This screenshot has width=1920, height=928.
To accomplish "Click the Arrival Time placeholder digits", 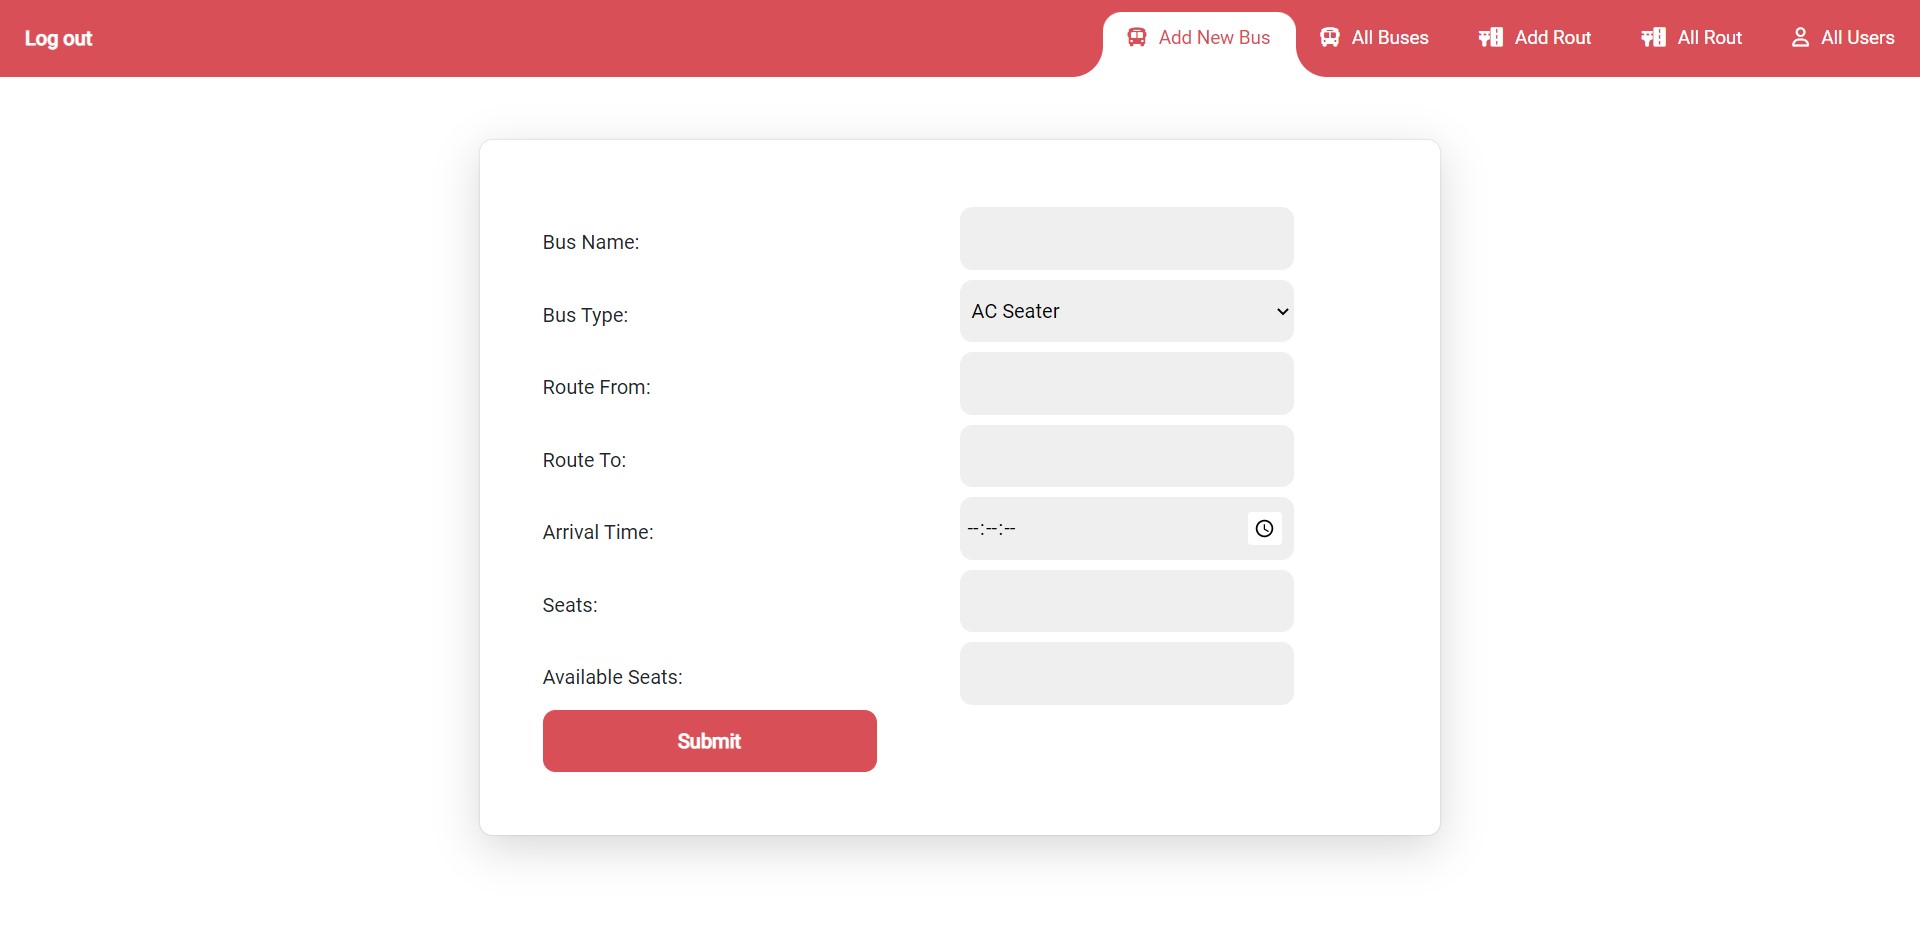I will (991, 529).
